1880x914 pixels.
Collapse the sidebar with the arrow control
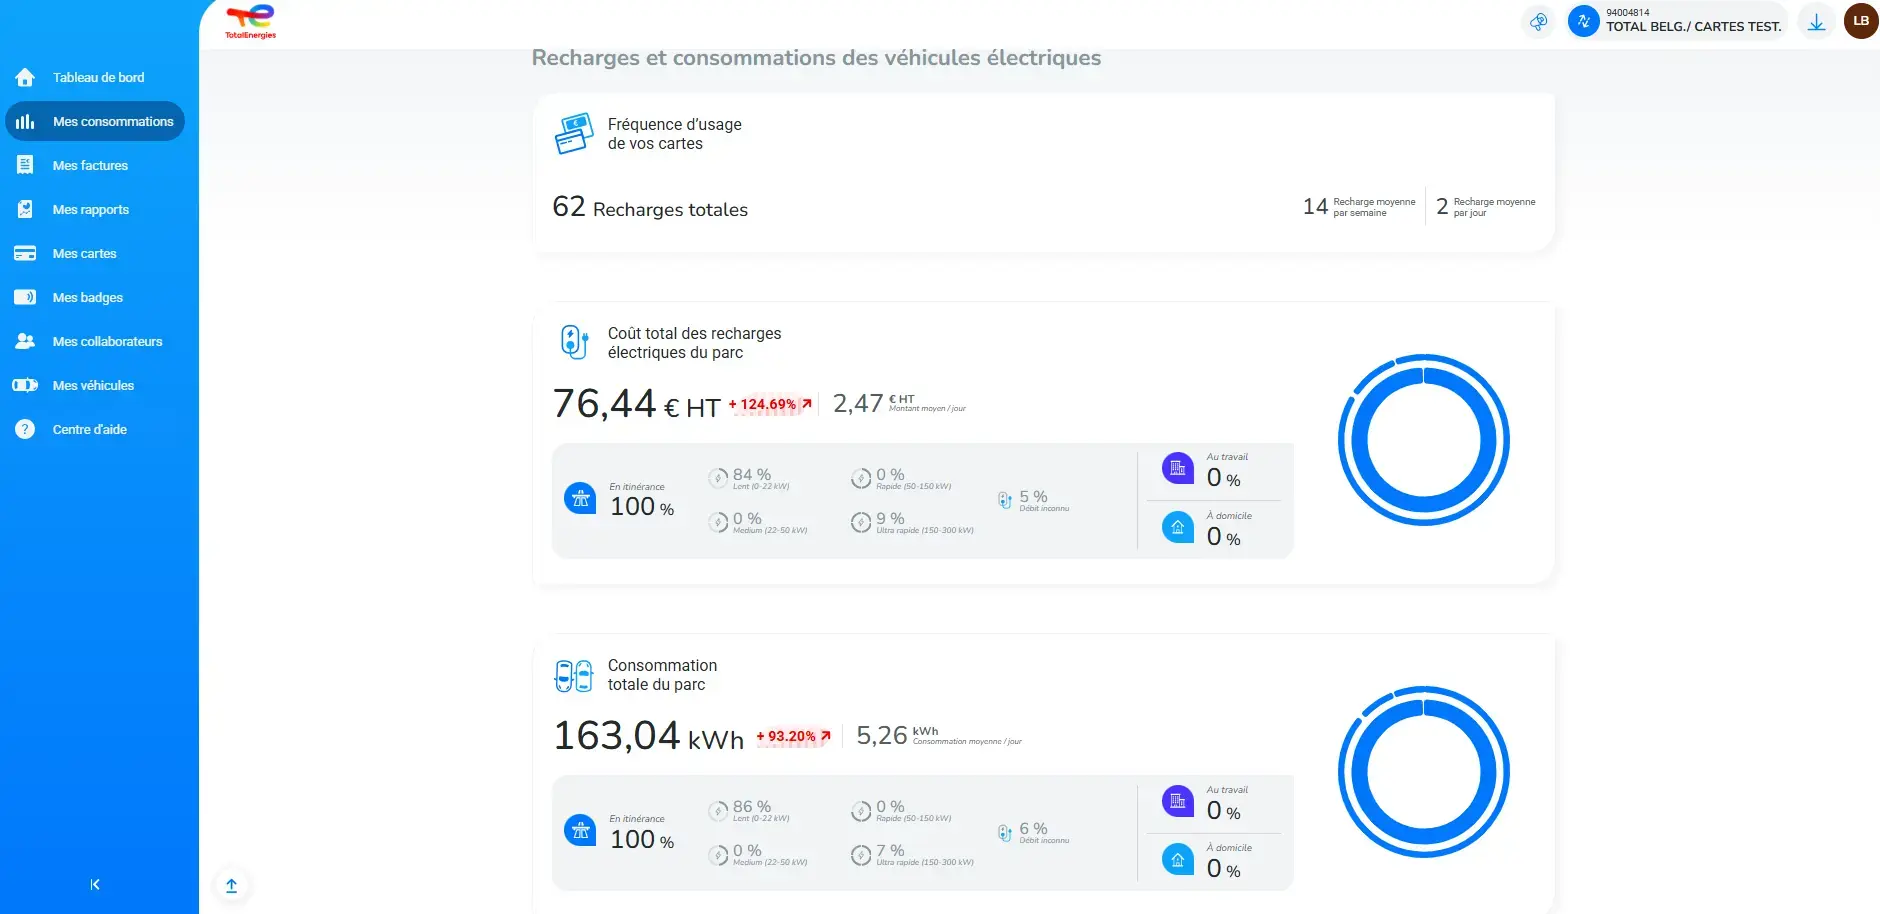[95, 884]
